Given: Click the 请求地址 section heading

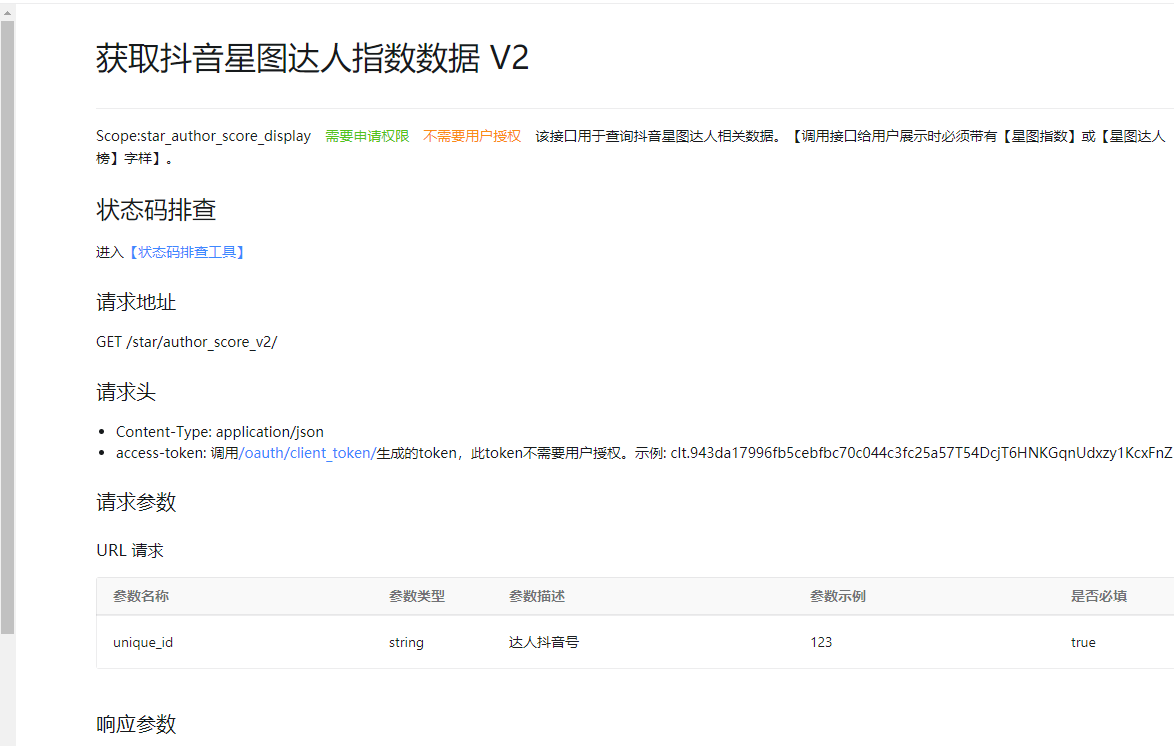Looking at the screenshot, I should tap(136, 302).
